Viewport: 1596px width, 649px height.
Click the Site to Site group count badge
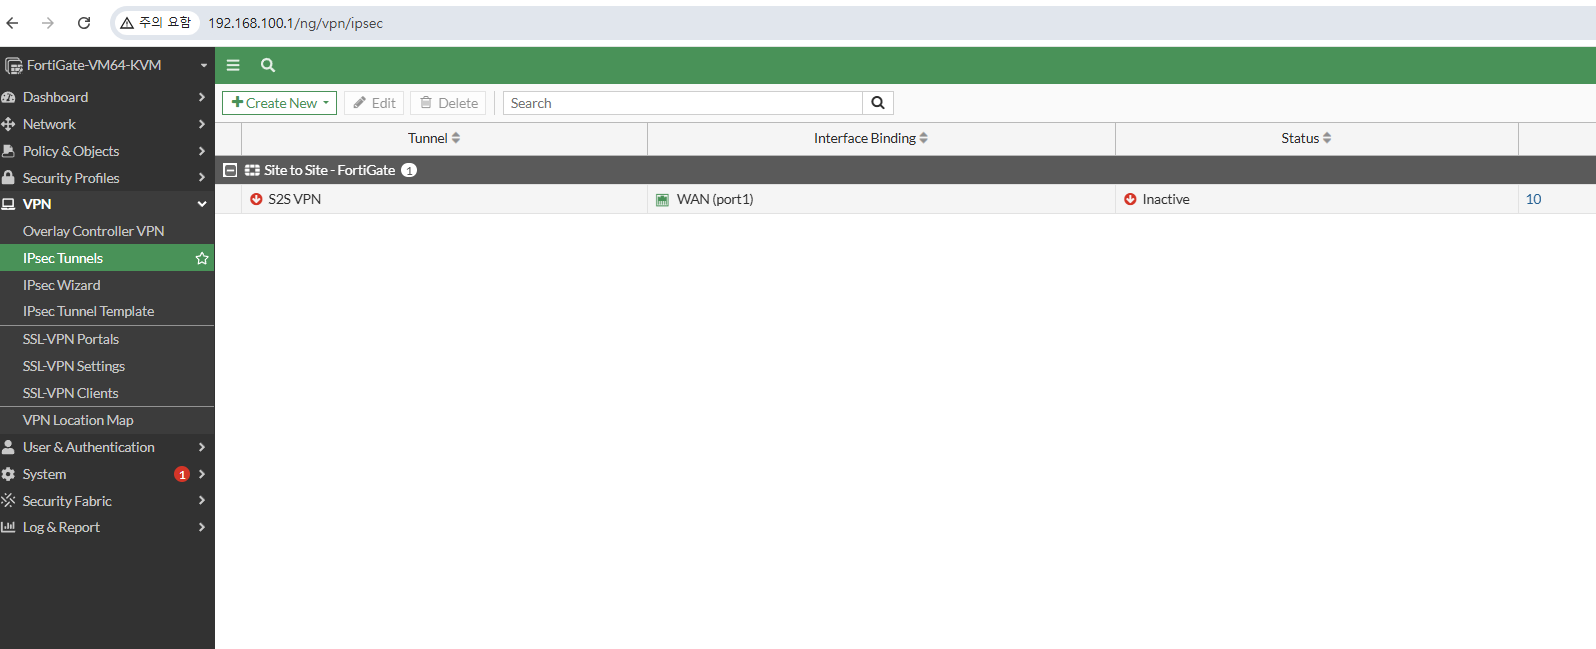point(409,170)
